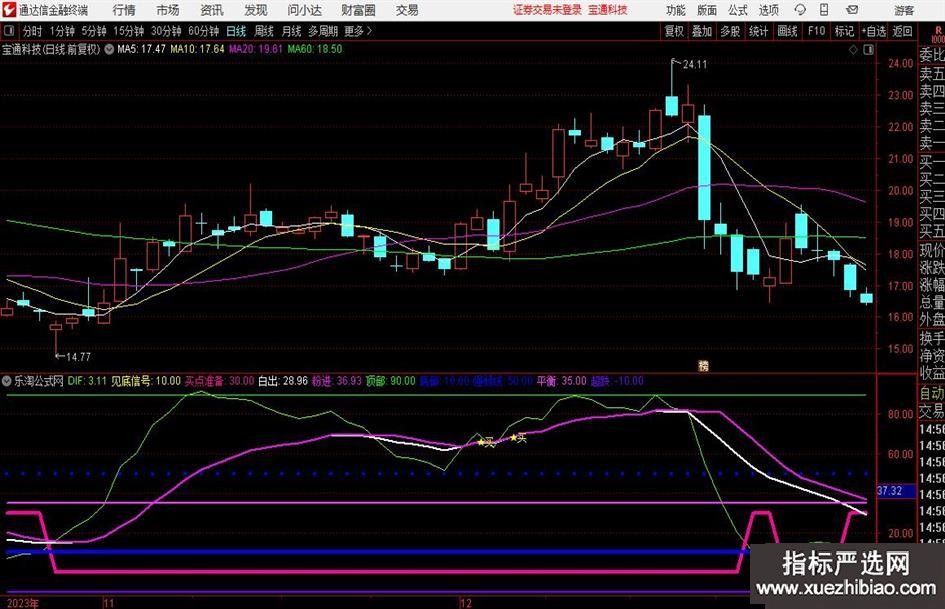This screenshot has width=945, height=609.
Task: Open the 行情 menu
Action: coord(124,10)
